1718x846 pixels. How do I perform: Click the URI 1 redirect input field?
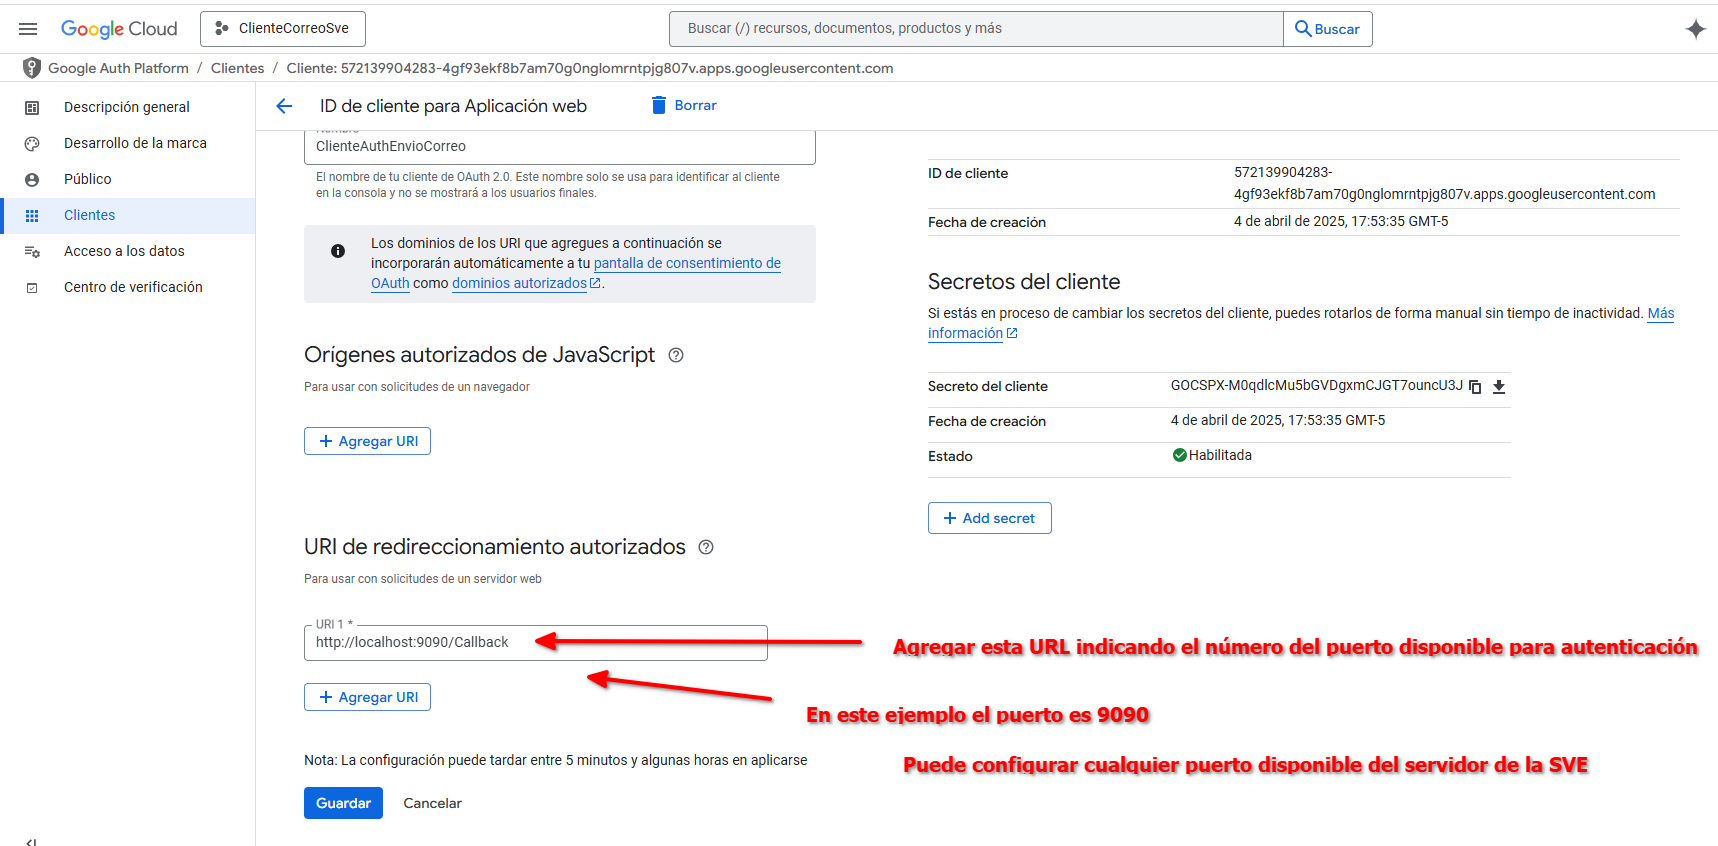tap(535, 643)
